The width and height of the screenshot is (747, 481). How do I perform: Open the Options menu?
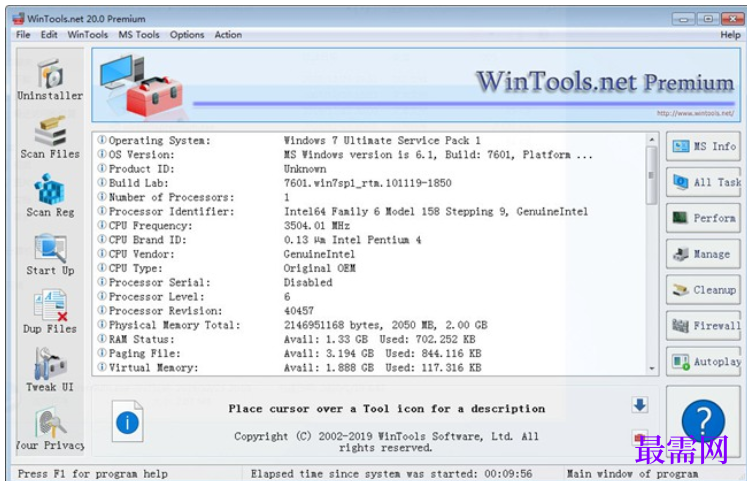click(x=187, y=35)
